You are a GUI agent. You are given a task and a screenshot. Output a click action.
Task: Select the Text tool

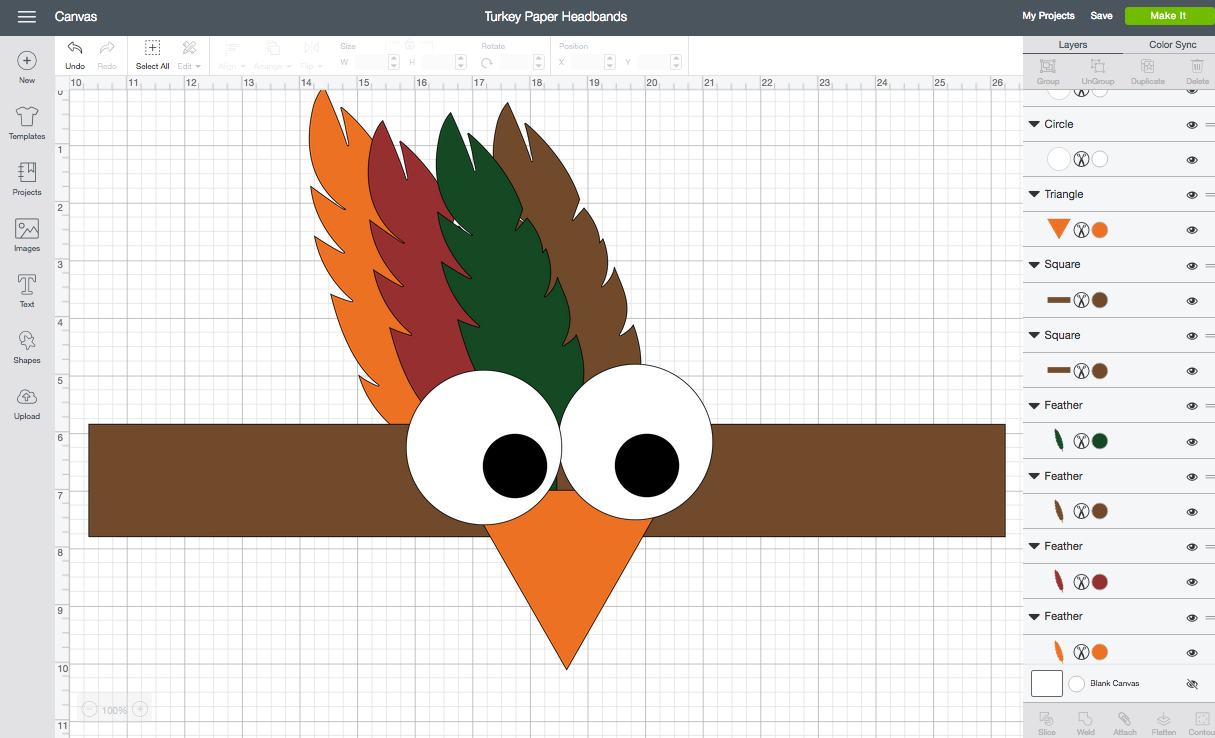click(27, 292)
